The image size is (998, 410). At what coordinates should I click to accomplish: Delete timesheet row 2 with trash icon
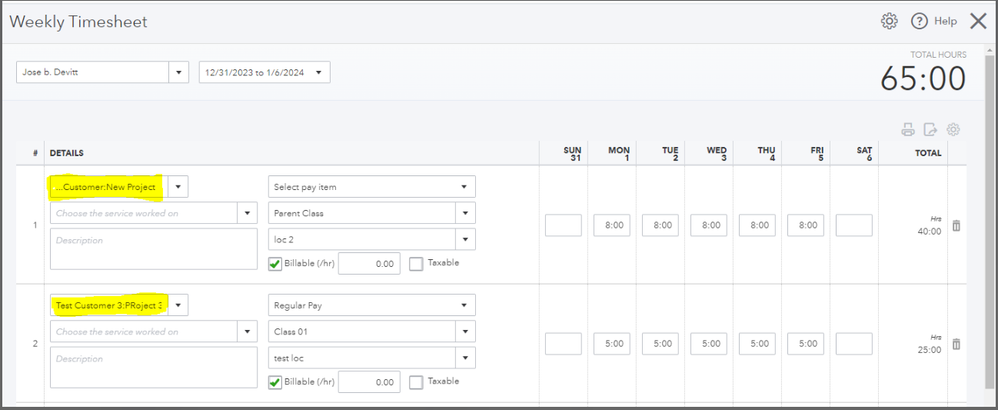tap(956, 344)
